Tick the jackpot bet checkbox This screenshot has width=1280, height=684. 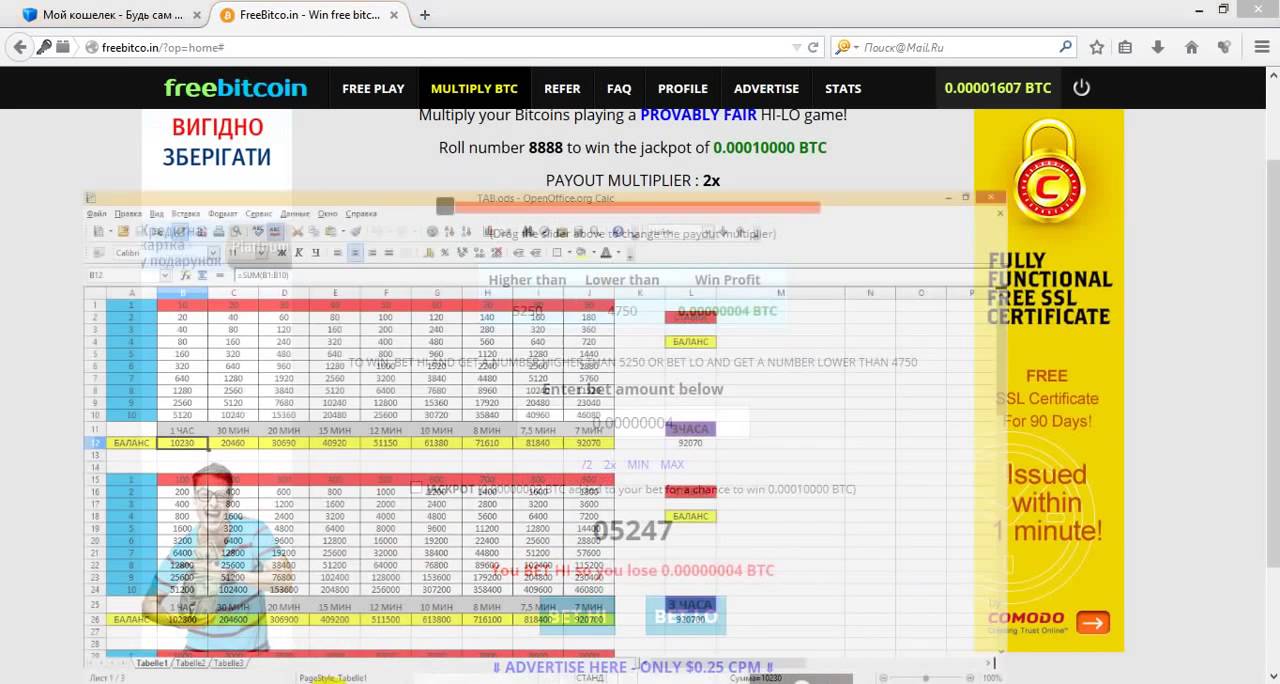[416, 487]
